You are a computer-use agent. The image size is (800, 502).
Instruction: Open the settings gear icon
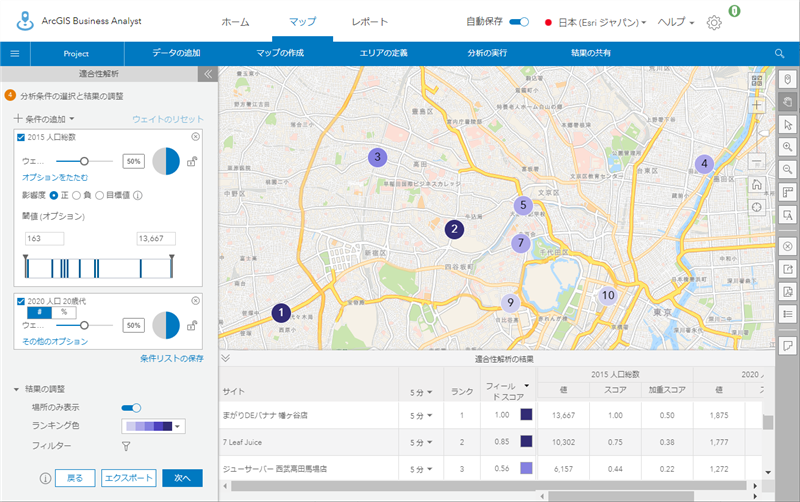(714, 22)
